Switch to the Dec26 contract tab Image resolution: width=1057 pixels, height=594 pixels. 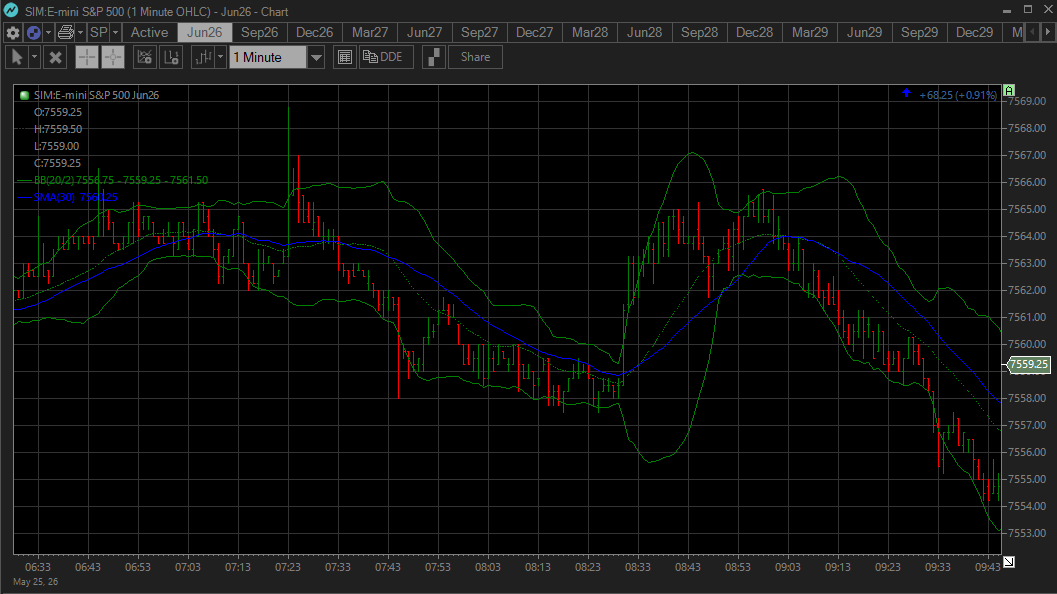314,32
